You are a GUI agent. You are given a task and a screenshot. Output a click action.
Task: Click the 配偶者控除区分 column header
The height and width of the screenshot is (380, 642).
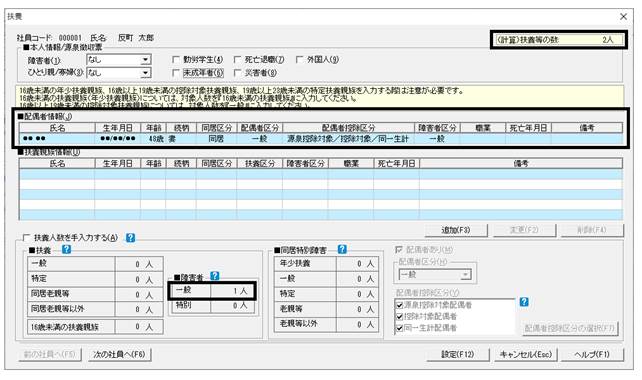pos(348,128)
